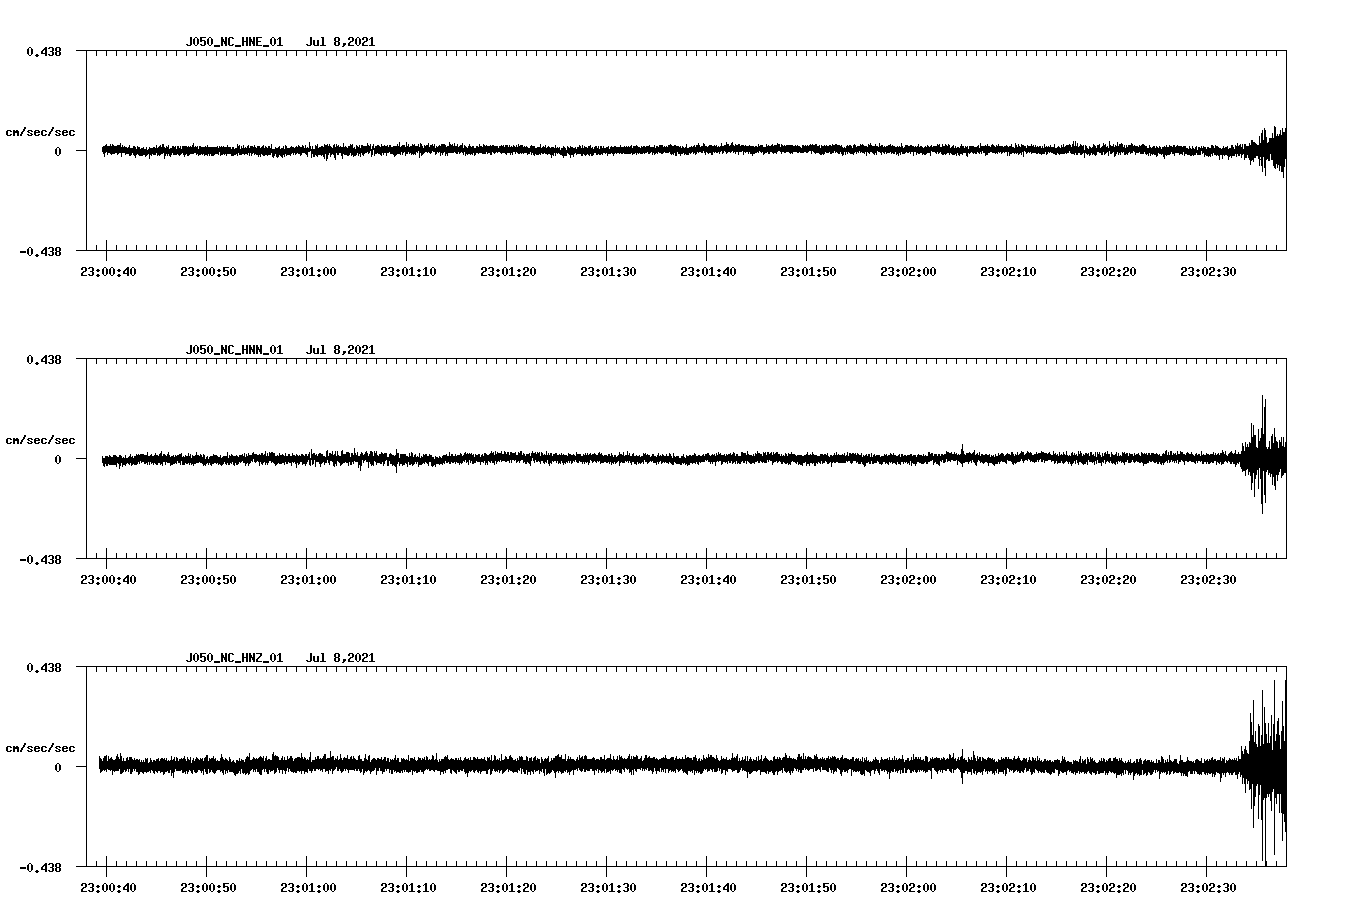The height and width of the screenshot is (924, 1358).
Task: Click the Jul 8,2021 label on bottom plot
Action: click(341, 658)
